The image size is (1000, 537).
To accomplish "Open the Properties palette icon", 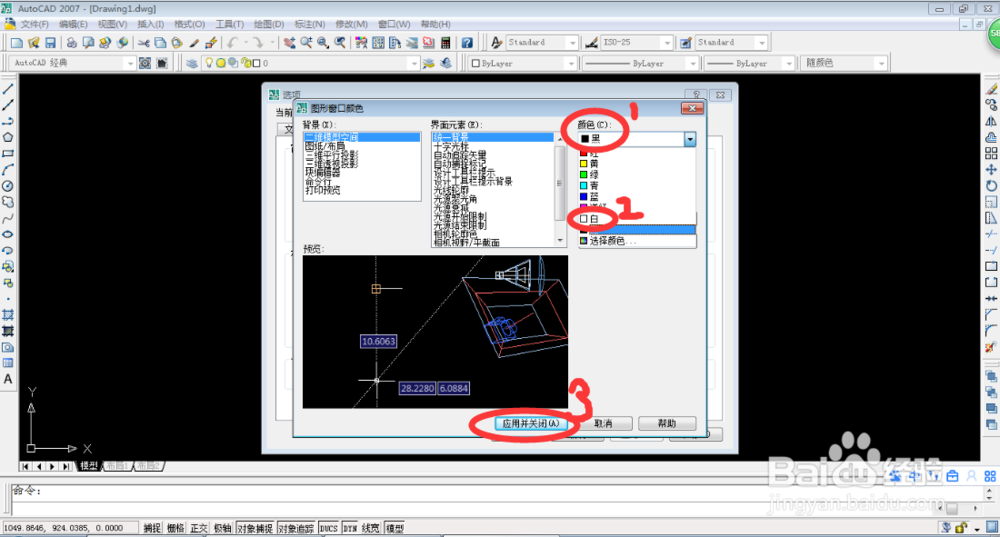I will pos(362,43).
